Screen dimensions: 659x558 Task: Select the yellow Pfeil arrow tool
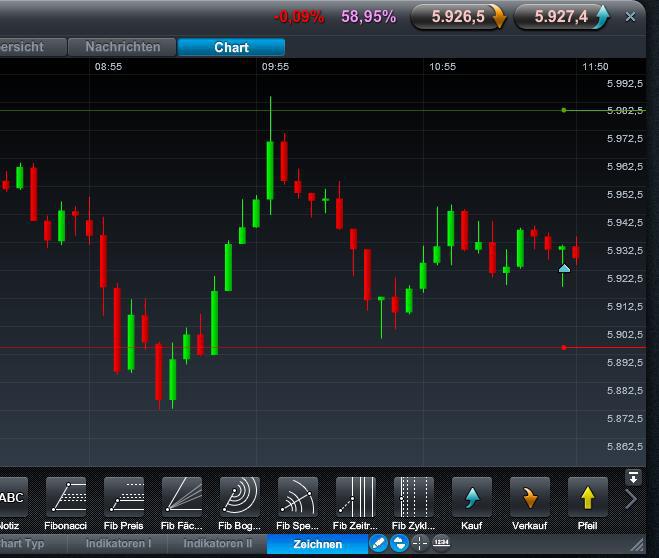[588, 497]
